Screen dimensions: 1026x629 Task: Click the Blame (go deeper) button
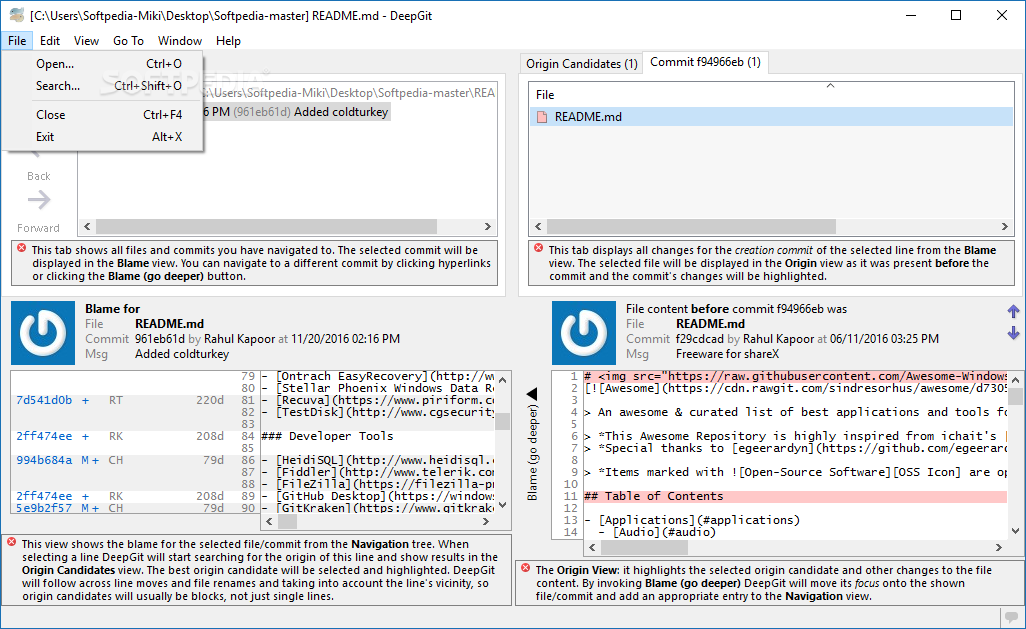pyautogui.click(x=533, y=445)
